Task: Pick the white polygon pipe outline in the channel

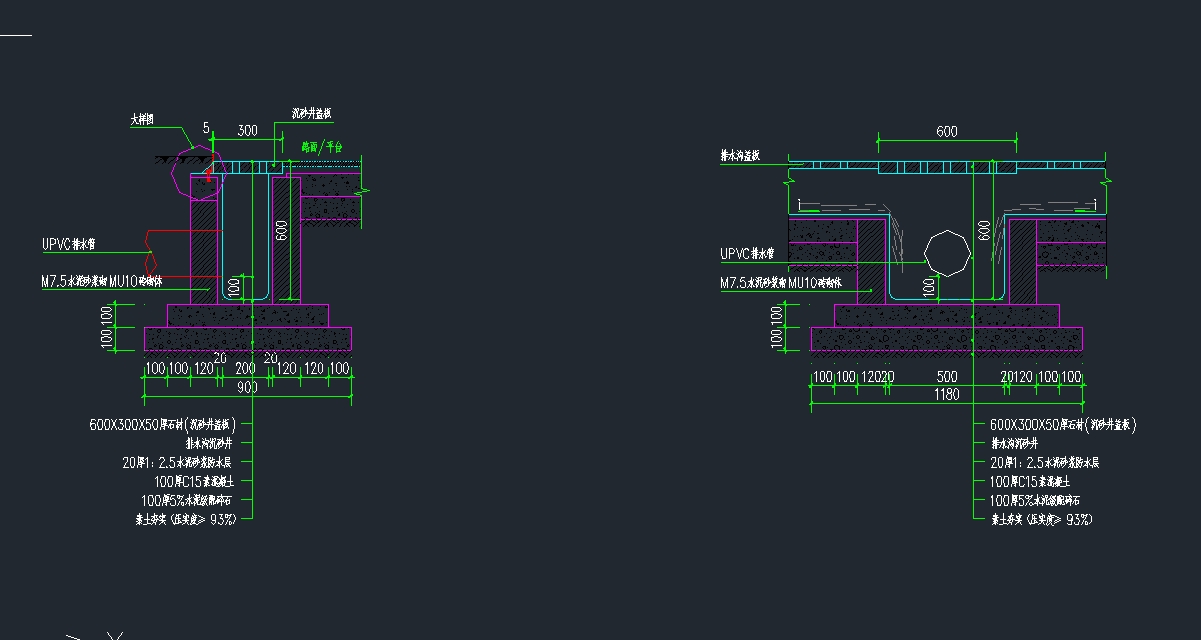Action: tap(947, 254)
